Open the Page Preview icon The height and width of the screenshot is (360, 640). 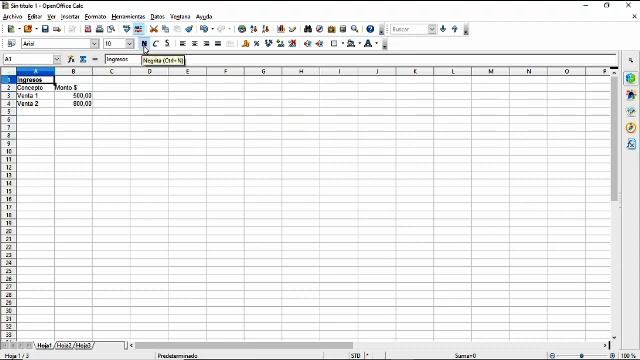pyautogui.click(x=111, y=29)
